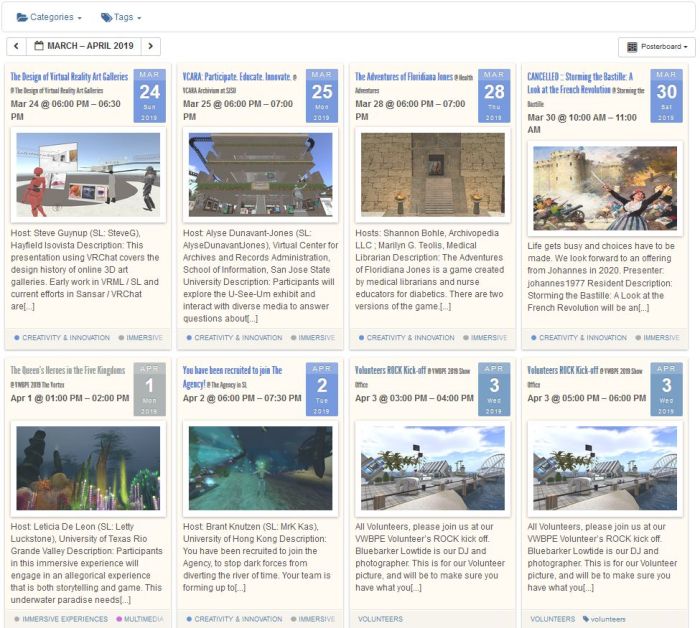Open 'The Adventures of Floridiana Jones' event
This screenshot has width=700, height=628.
404,76
